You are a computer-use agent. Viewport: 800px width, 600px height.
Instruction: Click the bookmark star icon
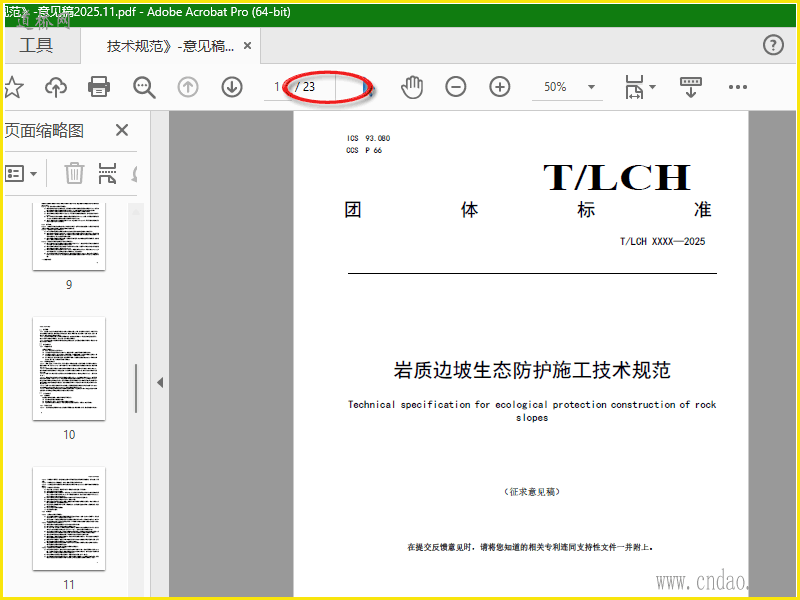click(14, 87)
